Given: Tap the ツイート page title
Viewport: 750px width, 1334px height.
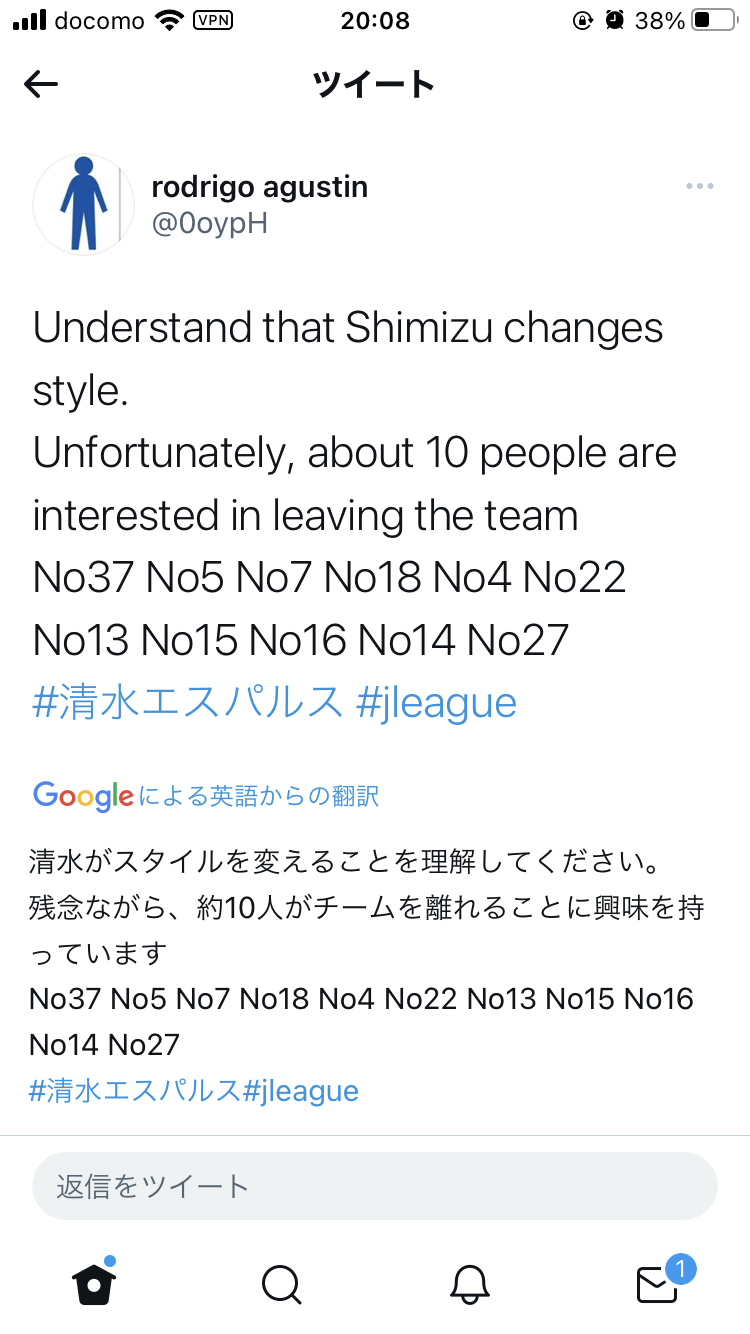Looking at the screenshot, I should pos(374,85).
